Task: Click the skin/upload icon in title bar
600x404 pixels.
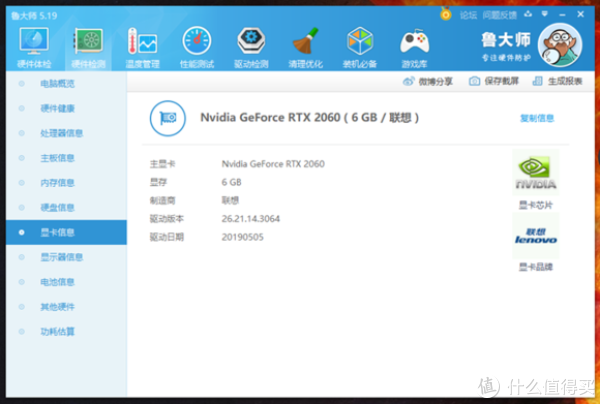Action: point(528,14)
